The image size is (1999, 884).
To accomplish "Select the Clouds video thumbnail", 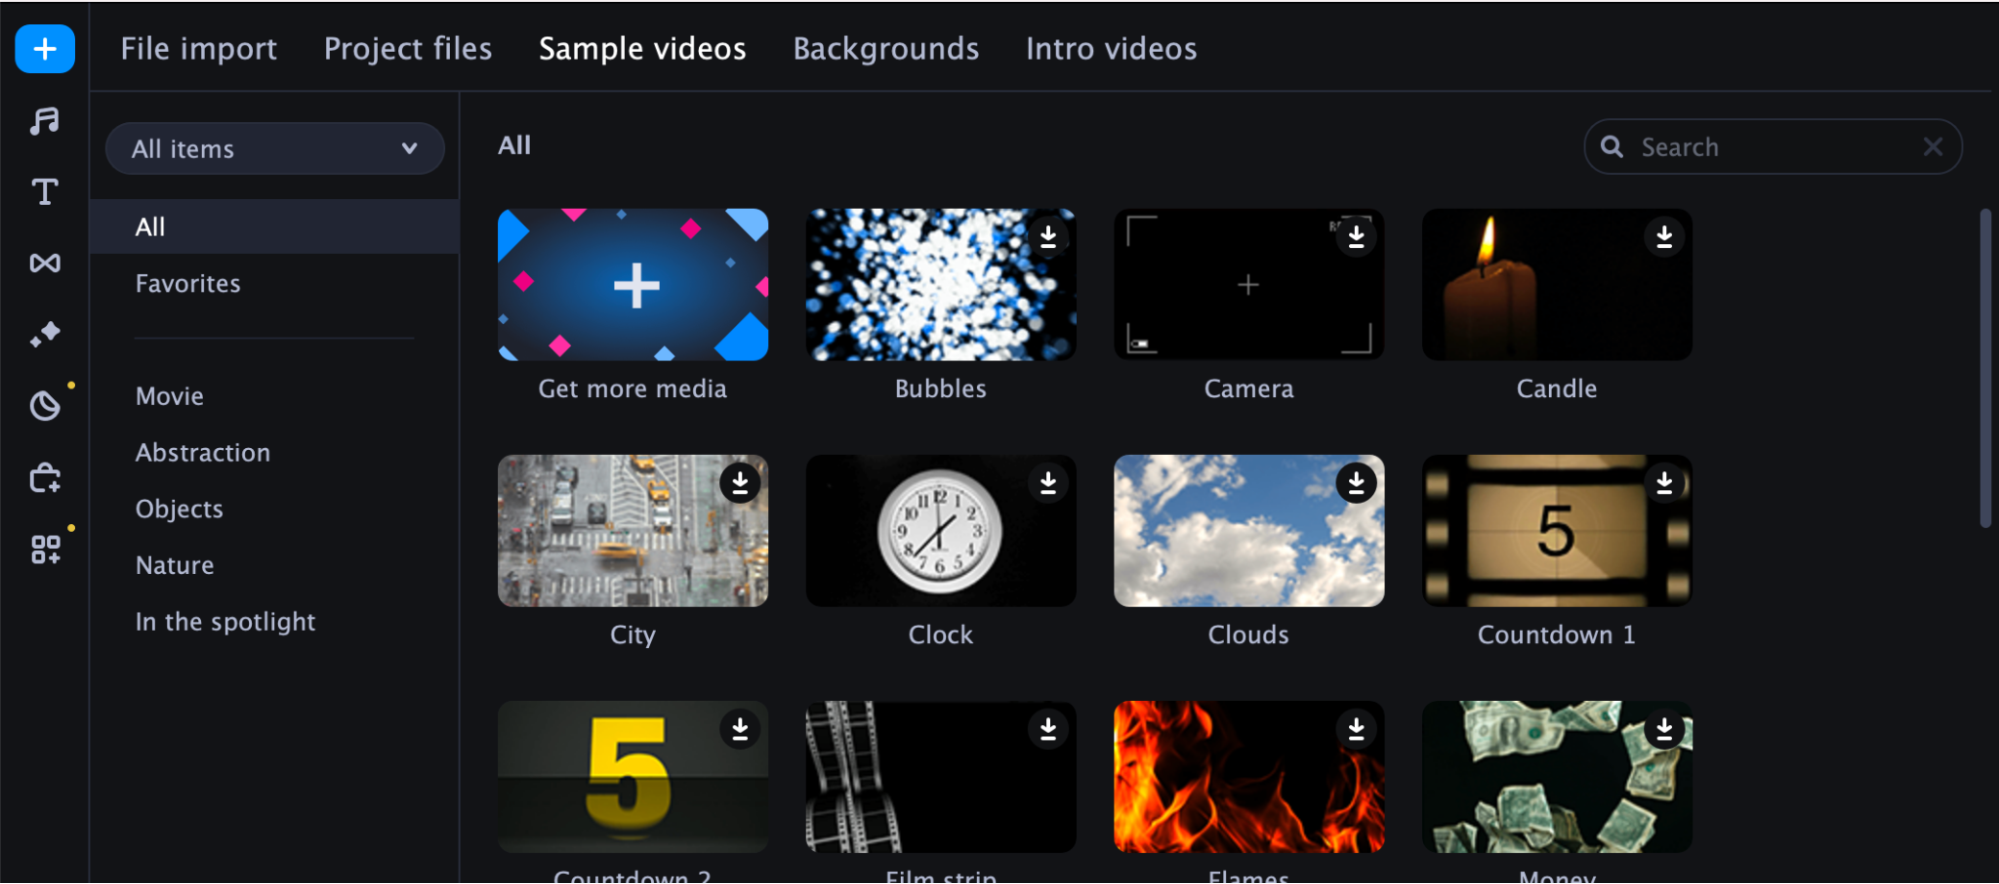I will pos(1249,531).
